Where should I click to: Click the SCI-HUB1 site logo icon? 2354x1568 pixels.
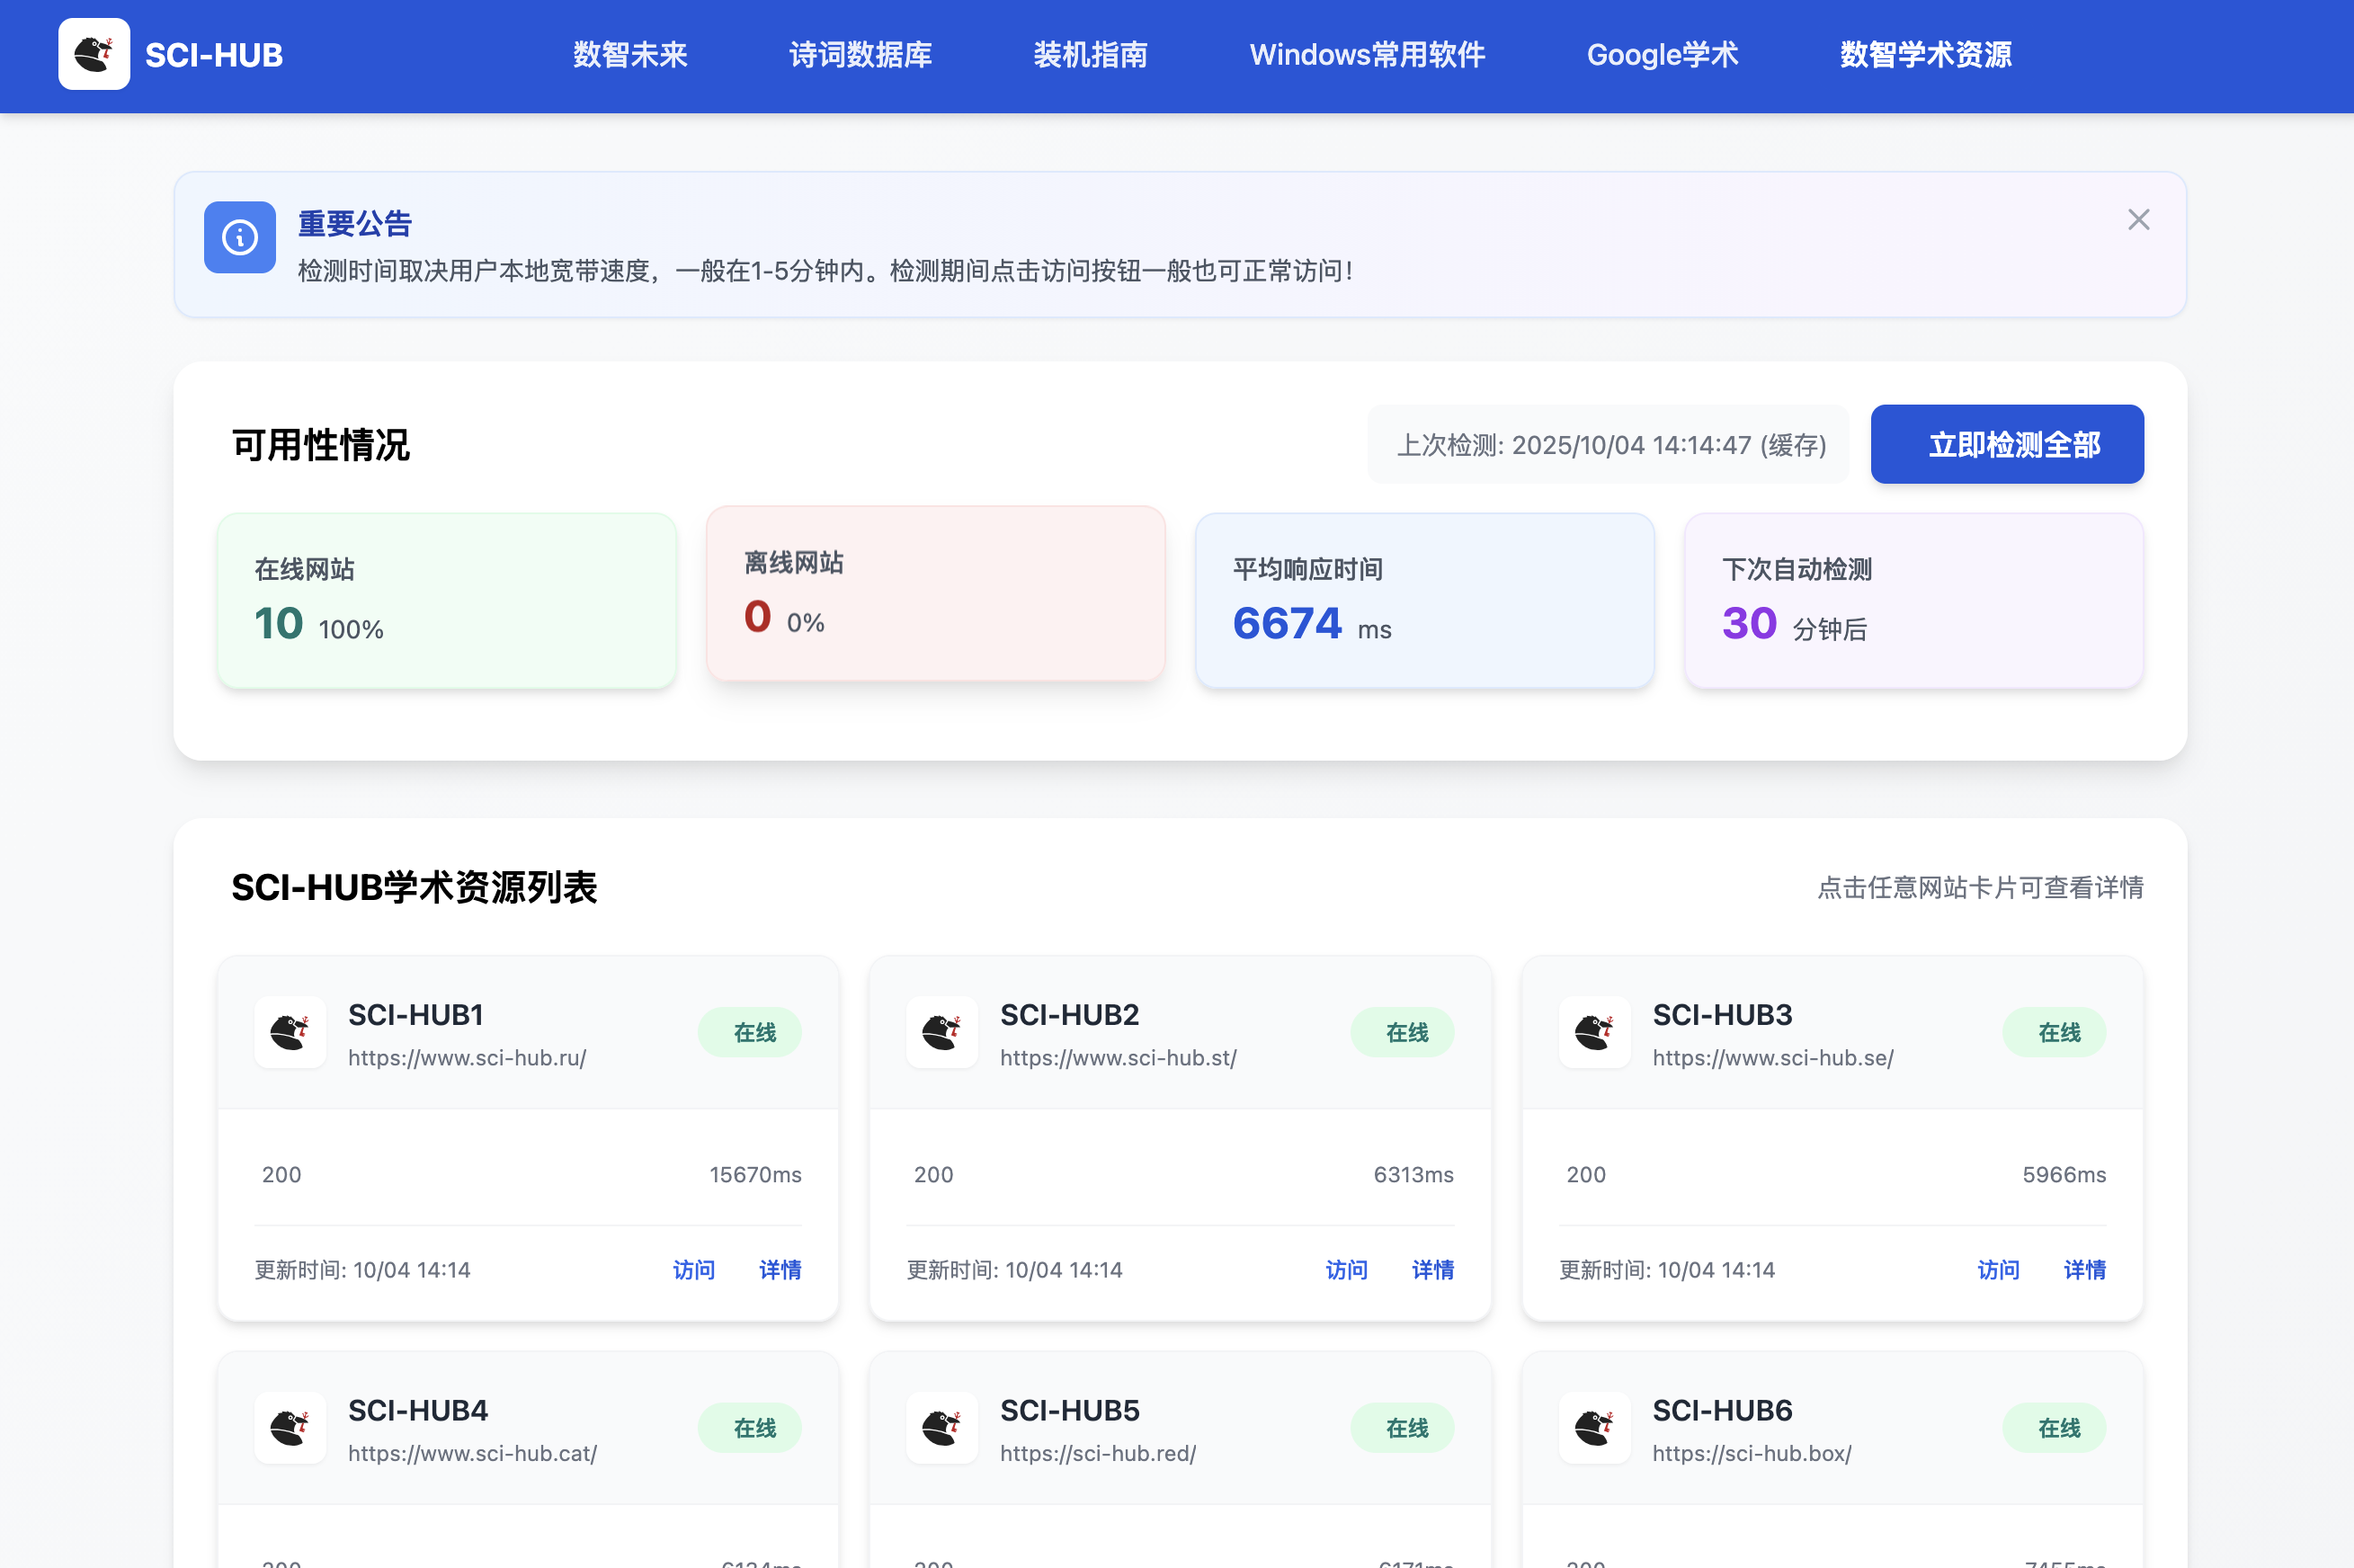tap(290, 1032)
